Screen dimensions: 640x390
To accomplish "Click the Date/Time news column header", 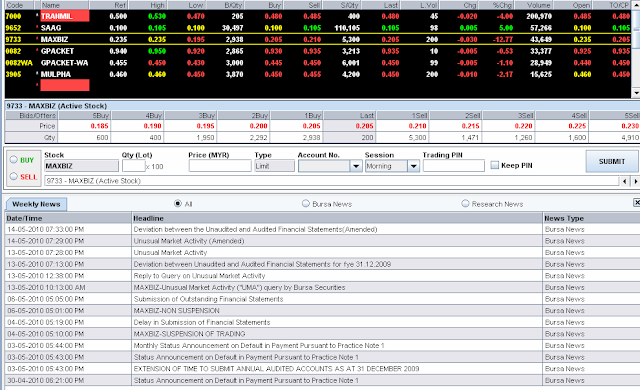I will [68, 218].
